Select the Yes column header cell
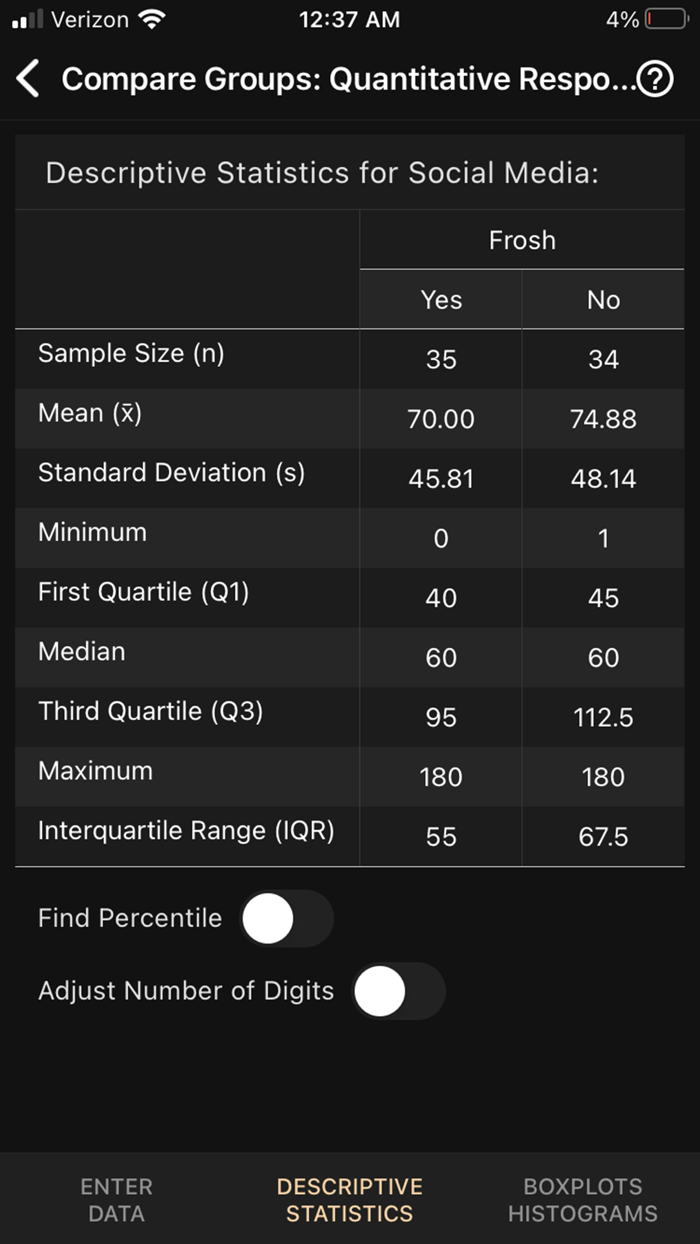The image size is (700, 1244). 440,299
